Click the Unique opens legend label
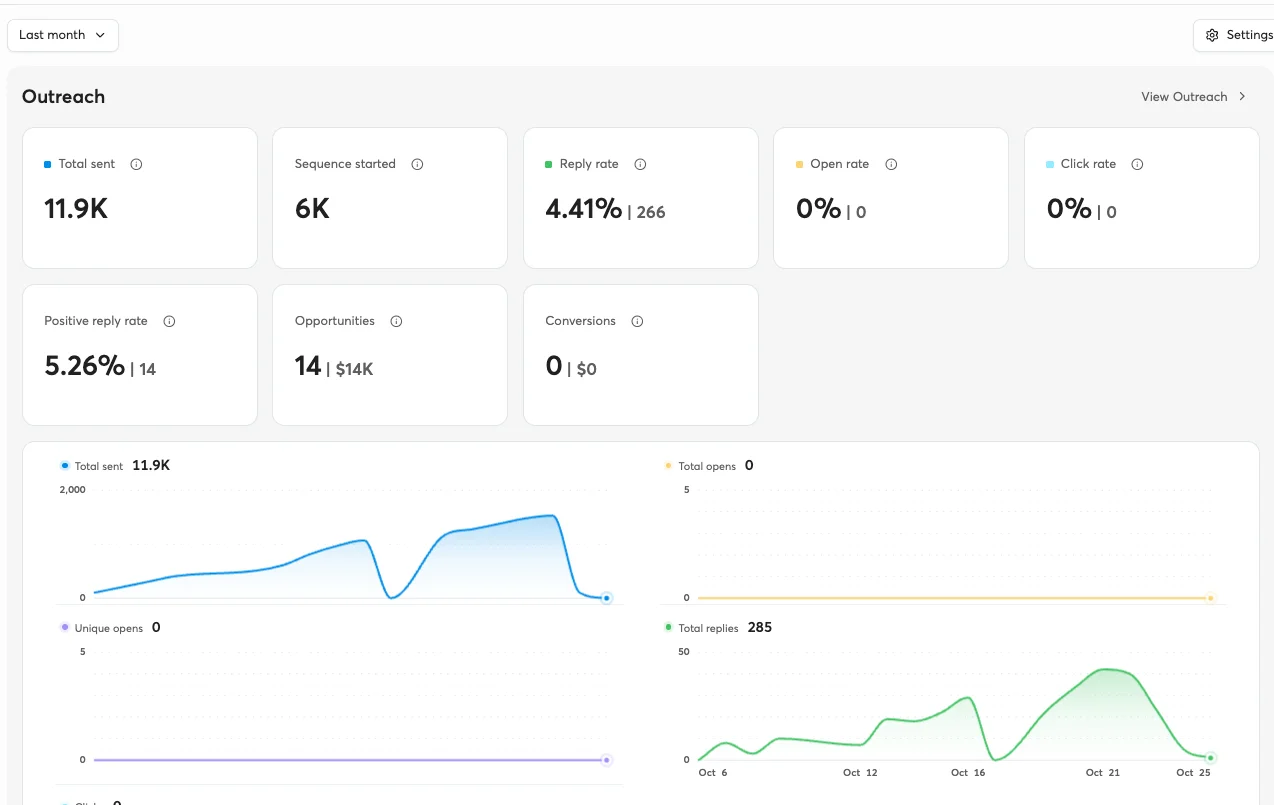This screenshot has width=1274, height=805. [x=109, y=628]
